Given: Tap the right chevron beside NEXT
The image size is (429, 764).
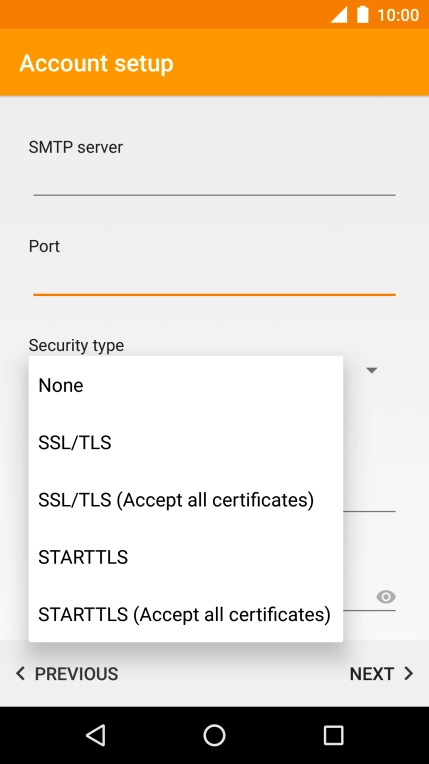Looking at the screenshot, I should pos(409,673).
